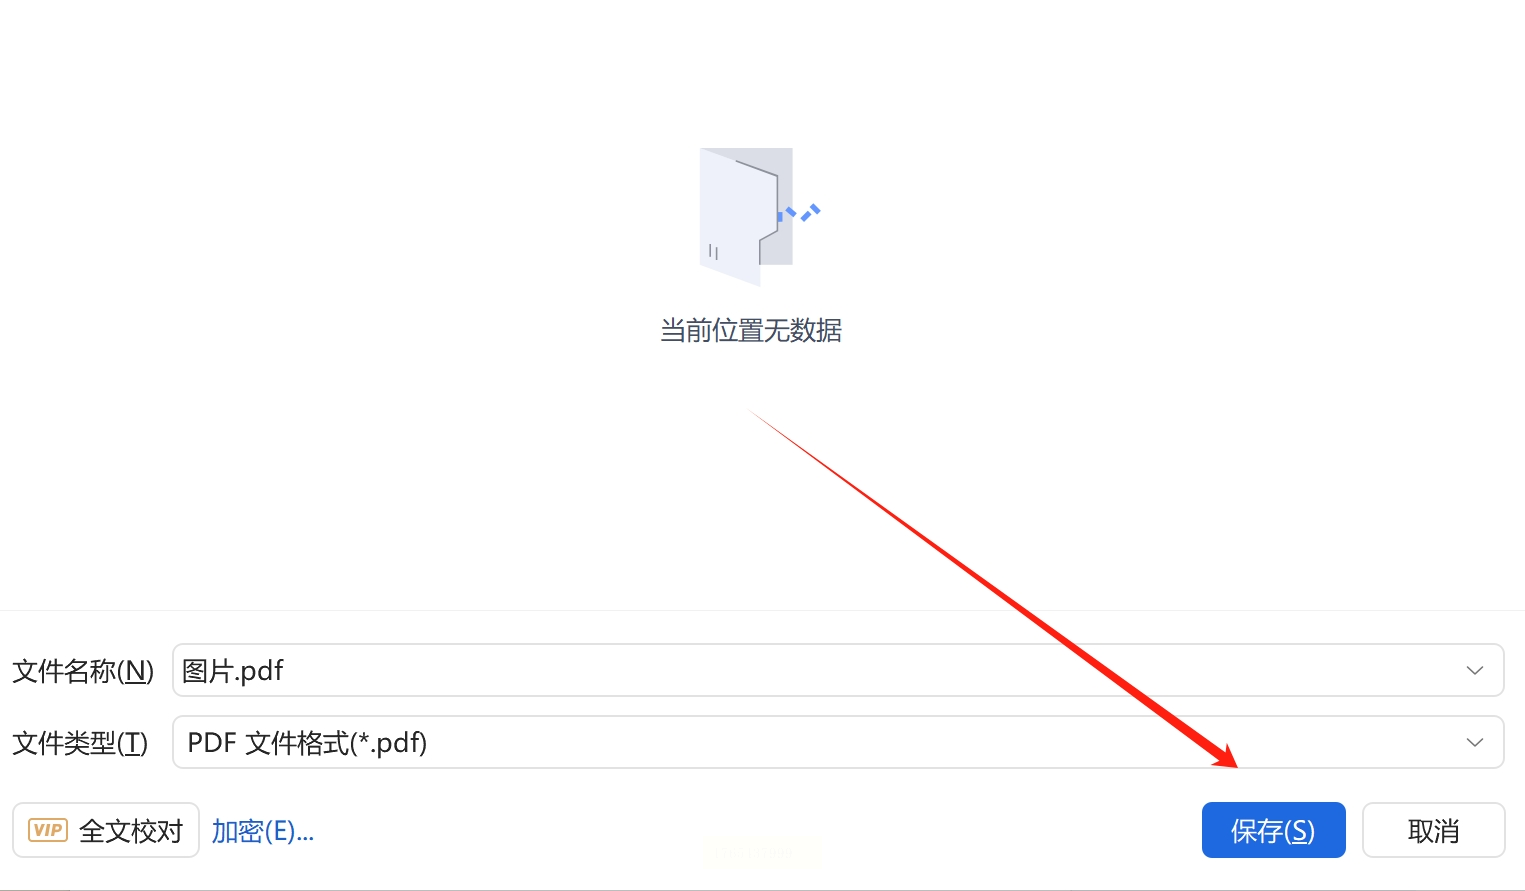This screenshot has width=1525, height=891.
Task: Click the 文件类型(T) label
Action: point(80,743)
